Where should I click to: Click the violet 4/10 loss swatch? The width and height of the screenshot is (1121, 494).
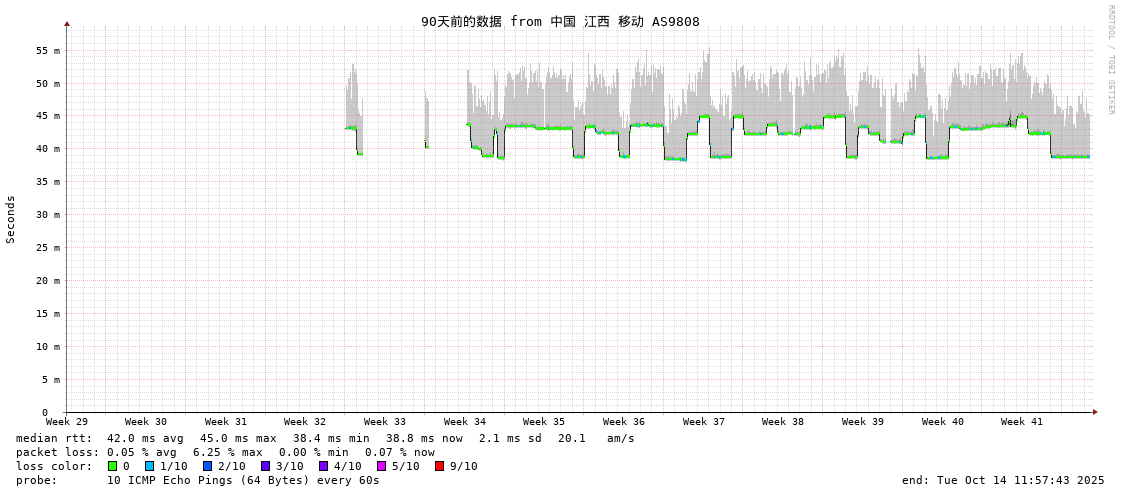coord(323,466)
